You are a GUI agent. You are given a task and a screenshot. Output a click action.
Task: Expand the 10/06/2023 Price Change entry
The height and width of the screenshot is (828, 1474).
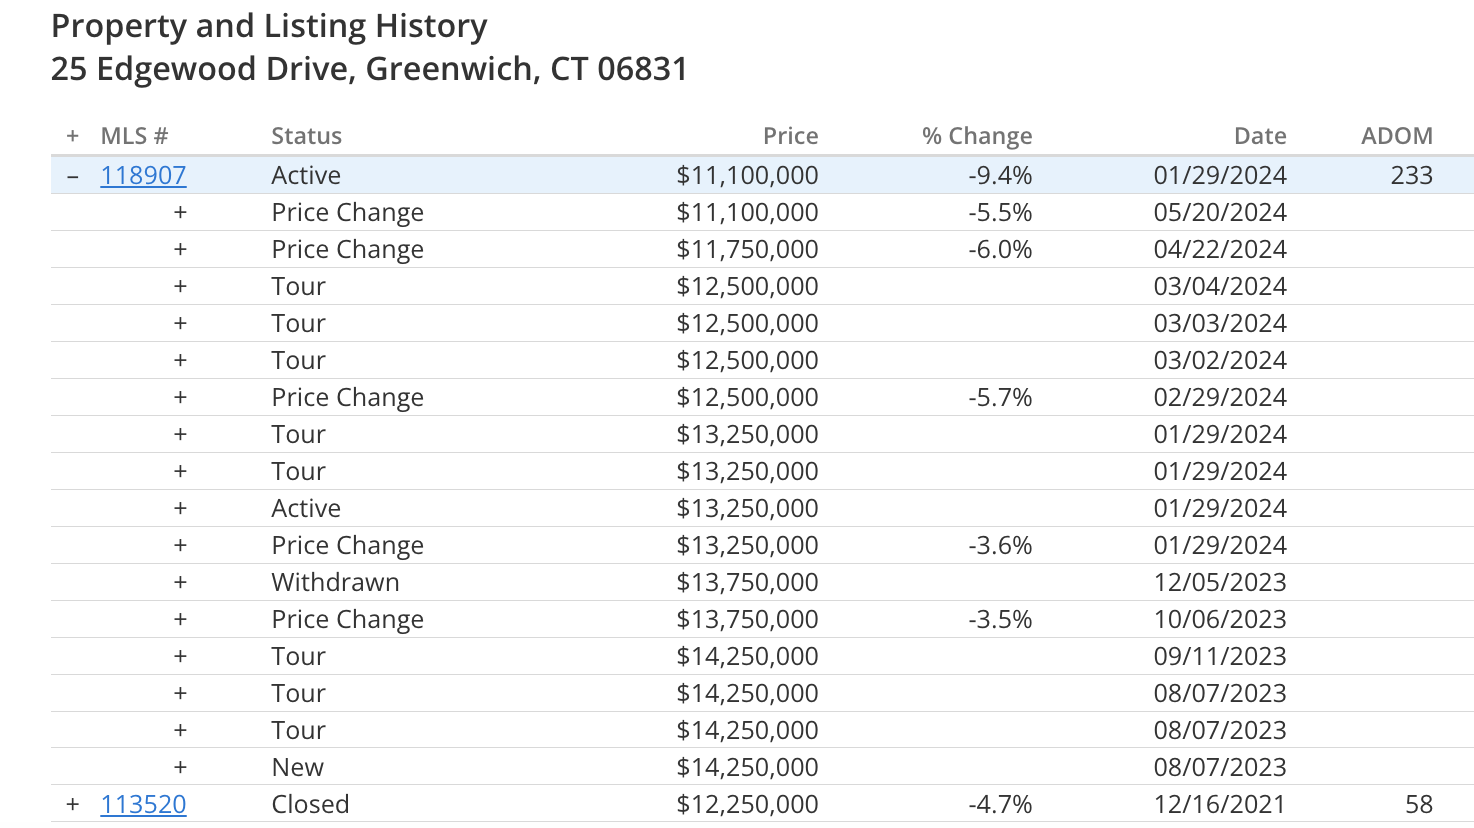pyautogui.click(x=180, y=619)
